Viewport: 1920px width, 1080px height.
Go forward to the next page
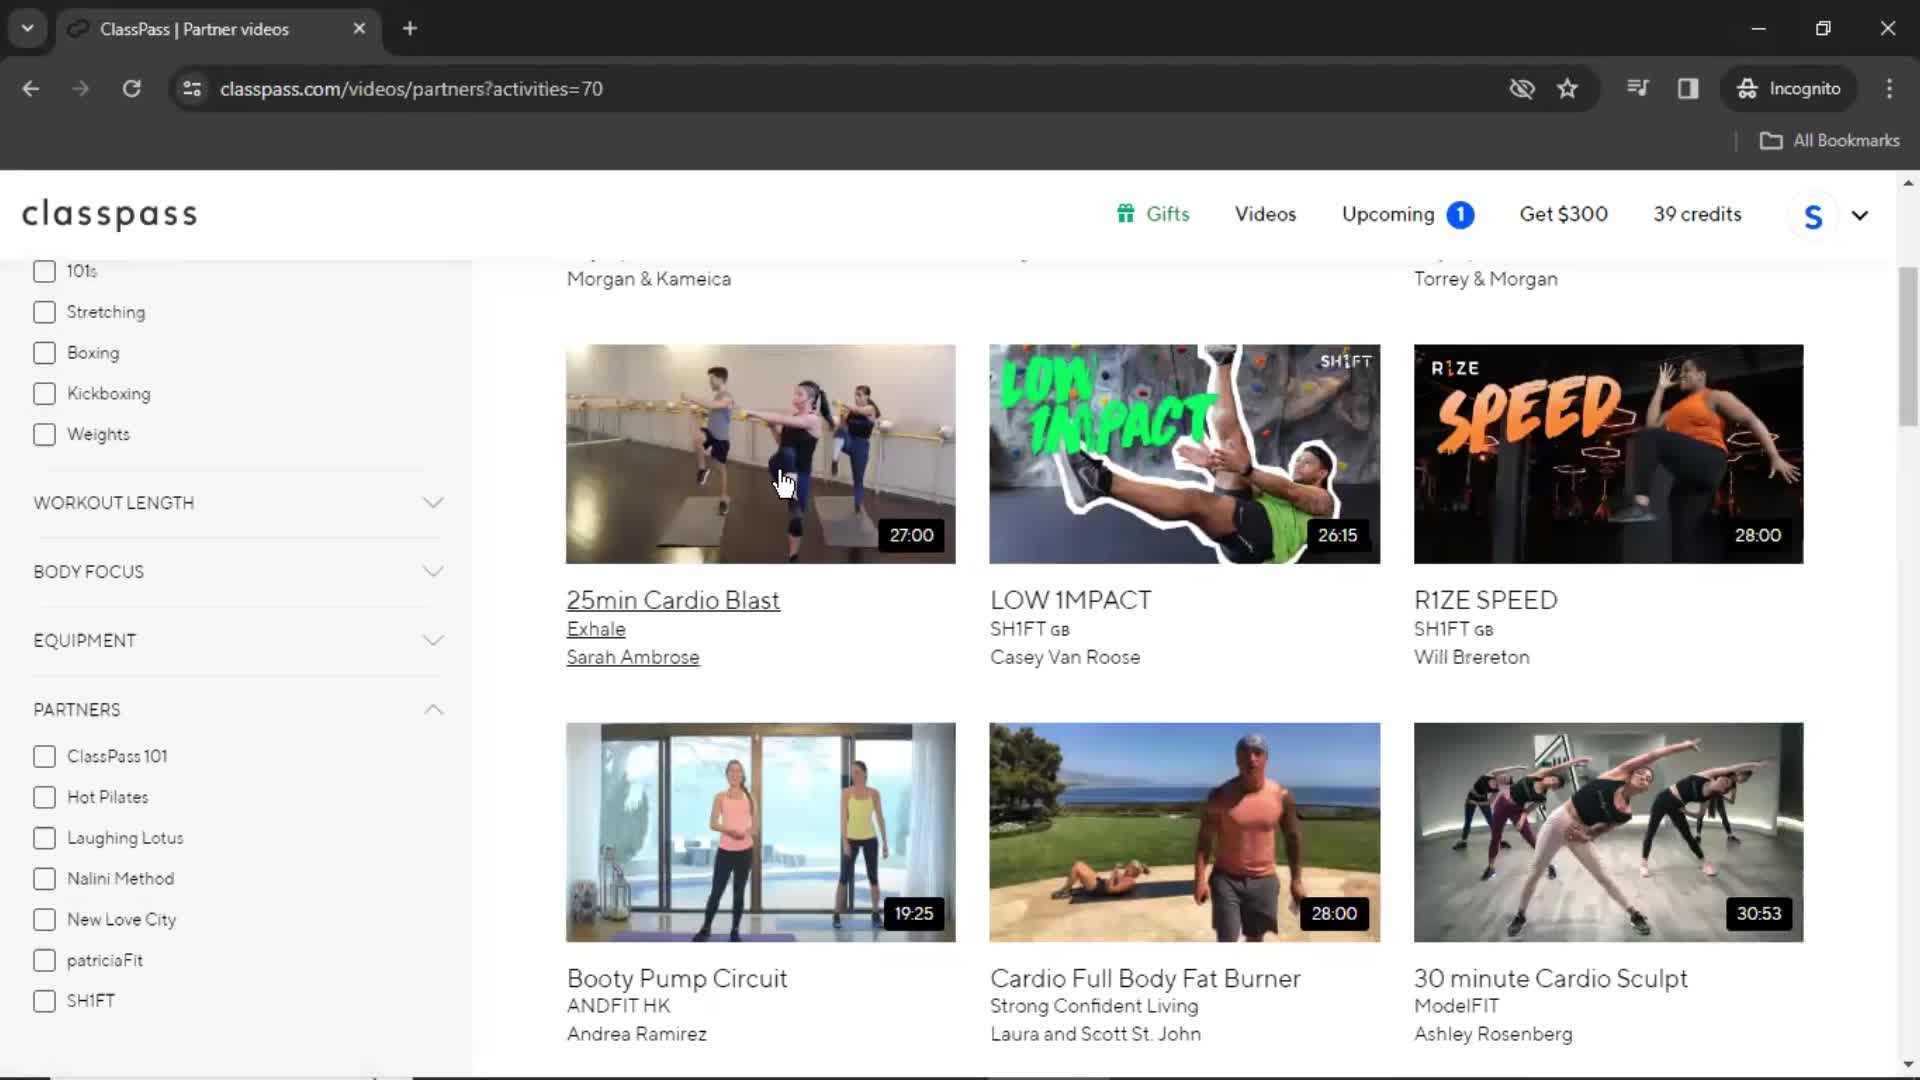80,89
